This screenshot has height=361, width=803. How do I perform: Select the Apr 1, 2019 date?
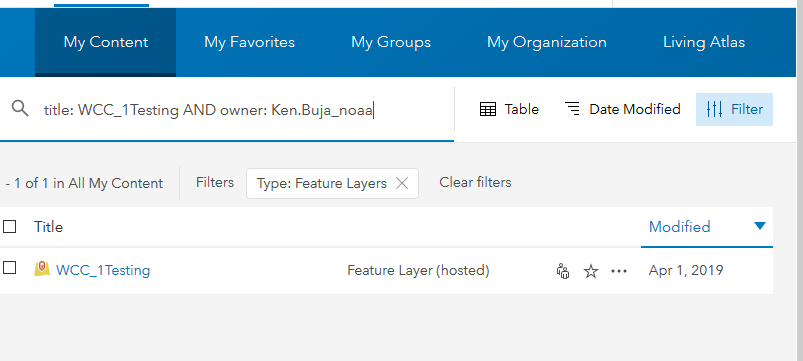click(686, 270)
